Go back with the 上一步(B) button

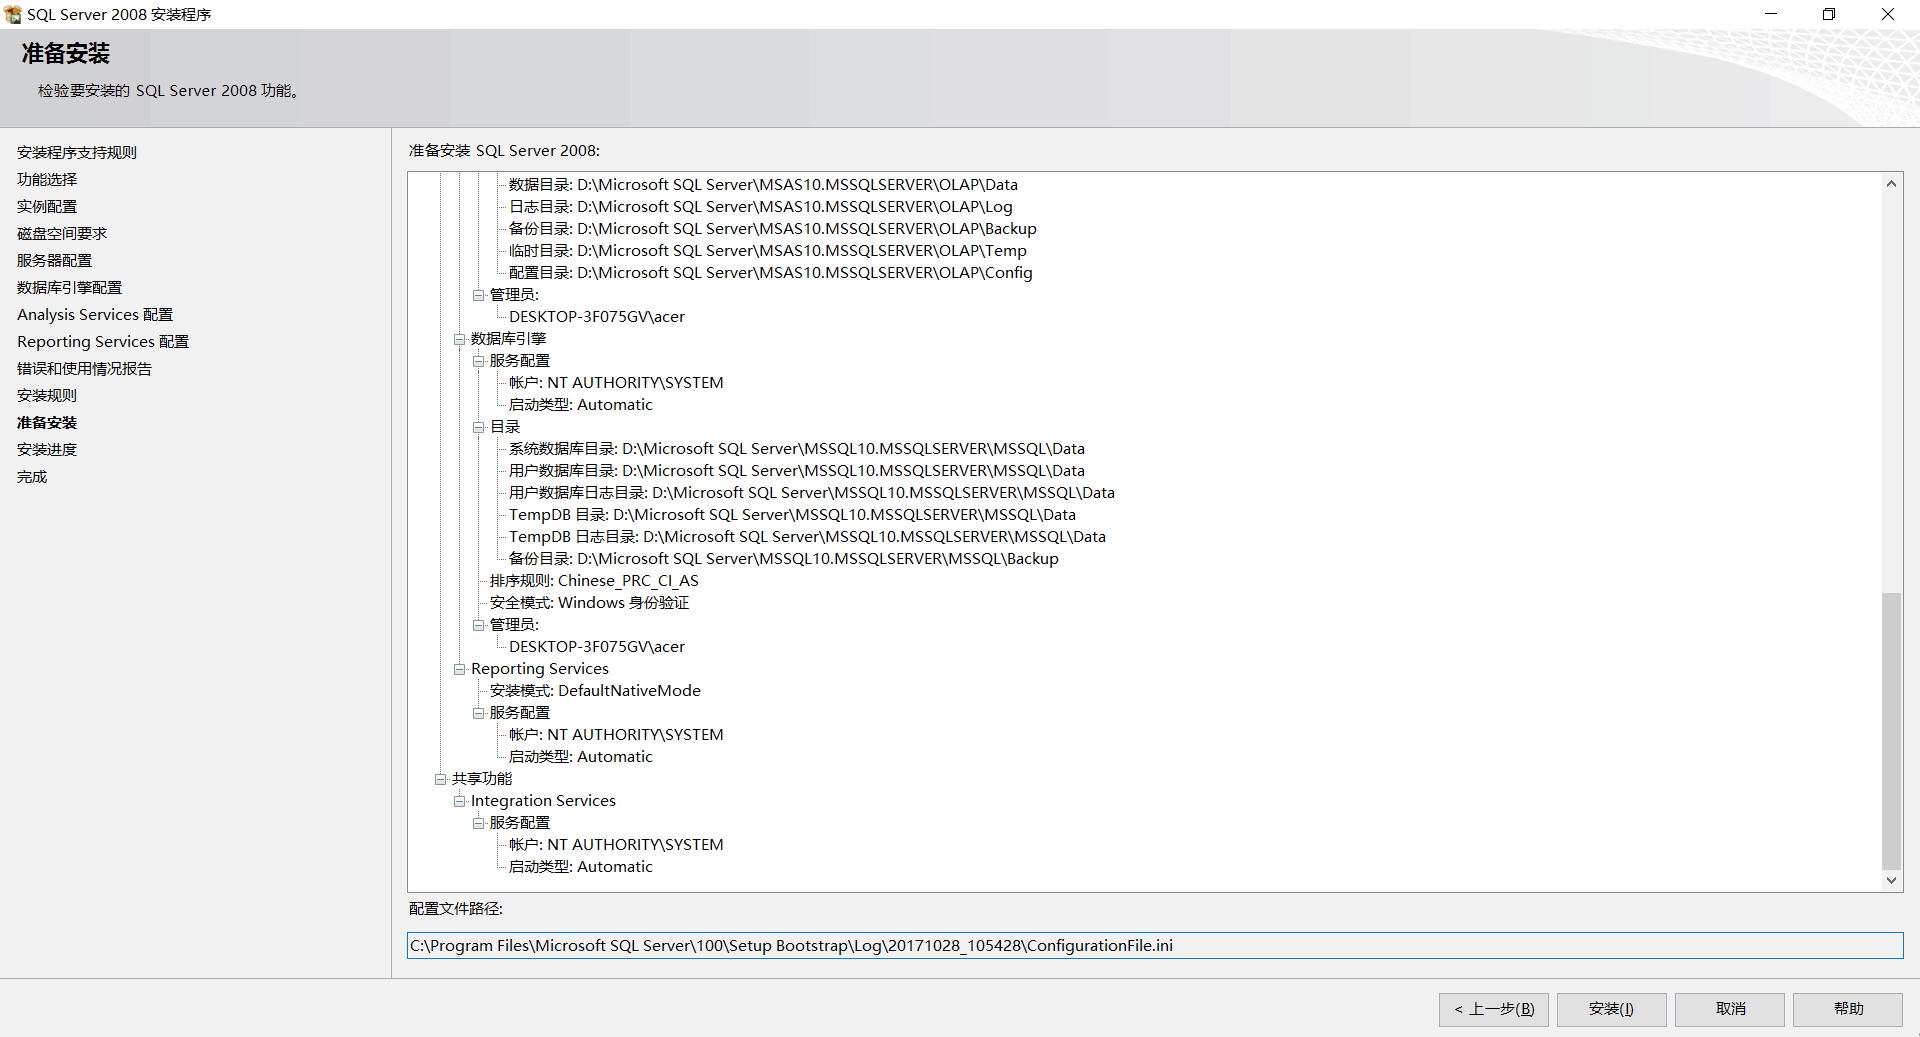pos(1494,1009)
